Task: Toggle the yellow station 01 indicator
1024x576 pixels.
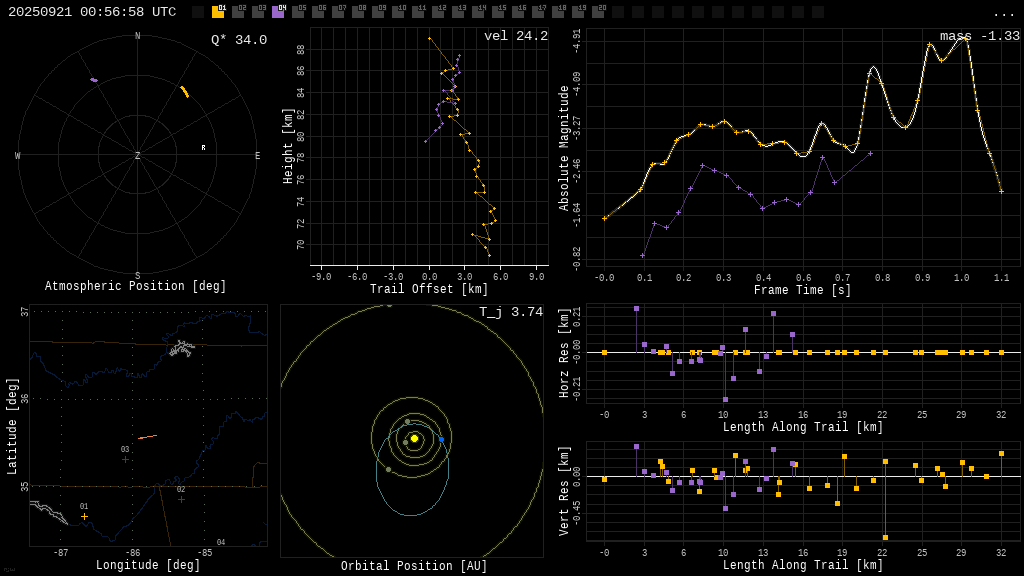Action: pos(218,12)
